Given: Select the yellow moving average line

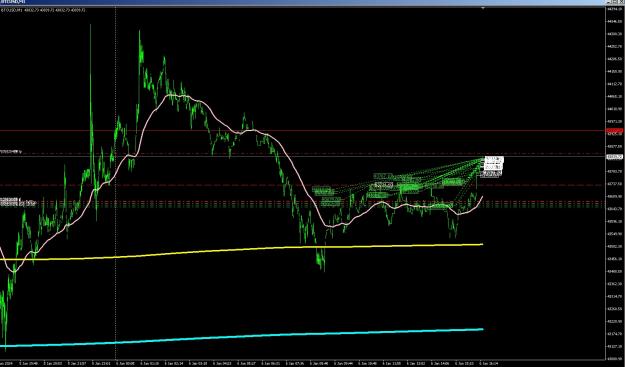Looking at the screenshot, I should pyautogui.click(x=241, y=250).
